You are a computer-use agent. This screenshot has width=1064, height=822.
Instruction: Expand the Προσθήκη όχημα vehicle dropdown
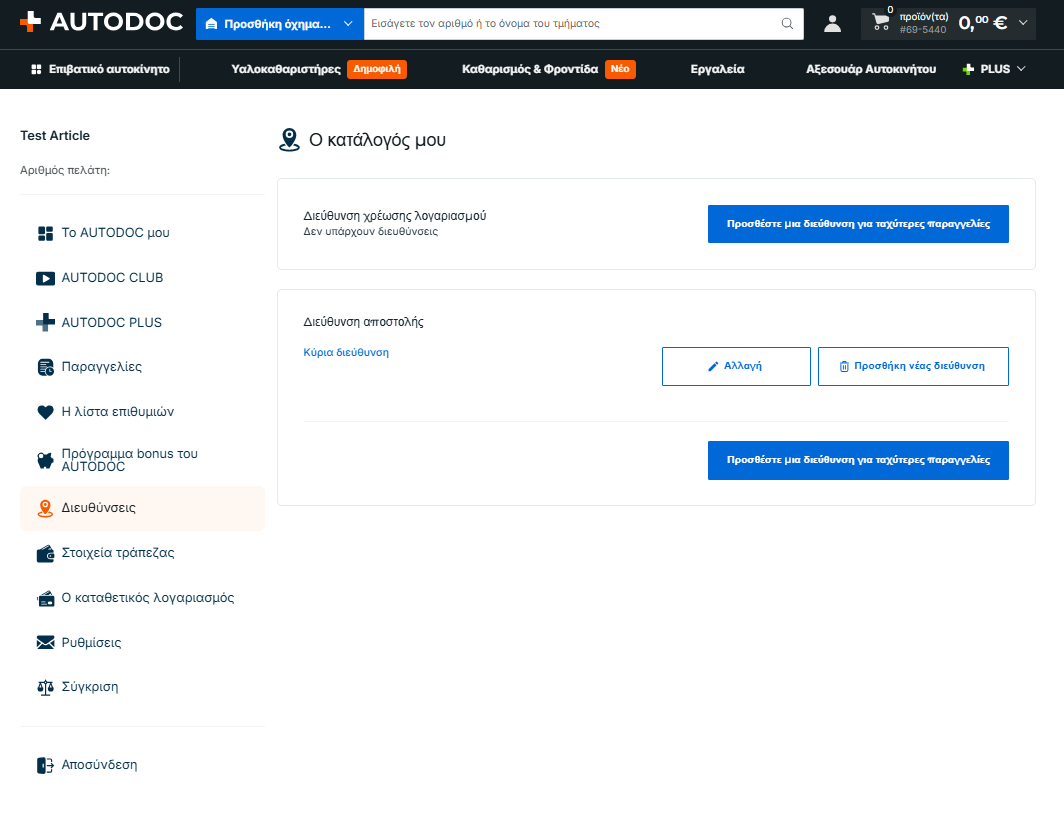280,24
